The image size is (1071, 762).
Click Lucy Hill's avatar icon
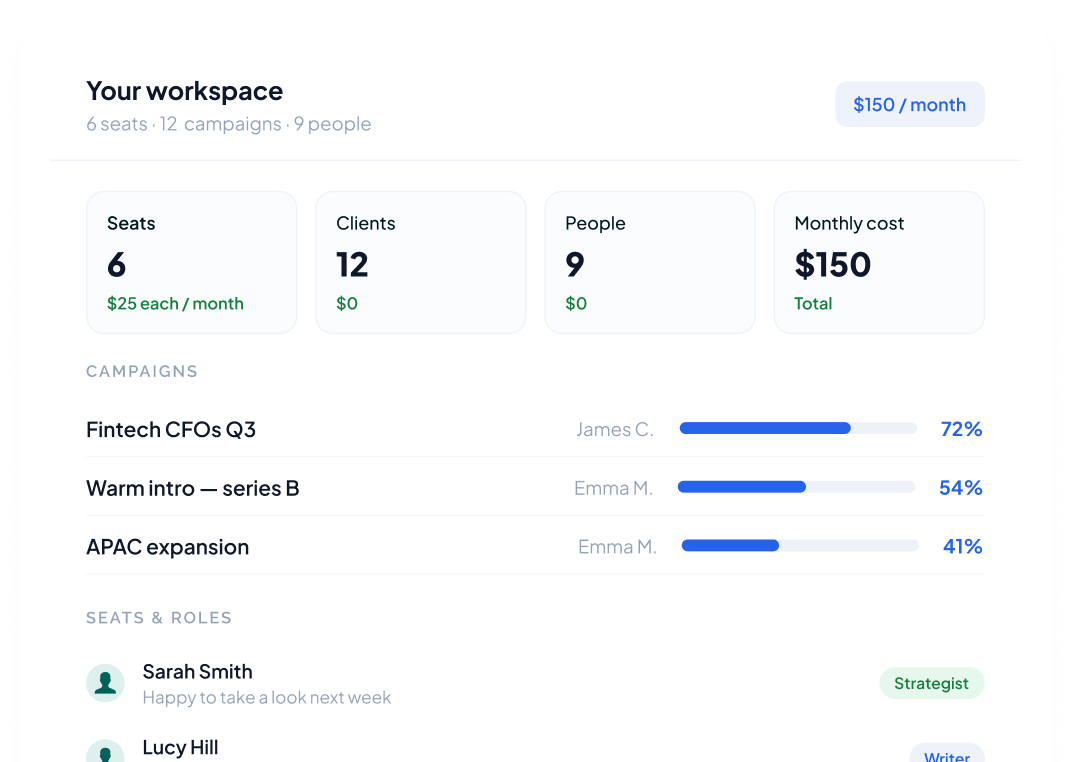pos(105,751)
